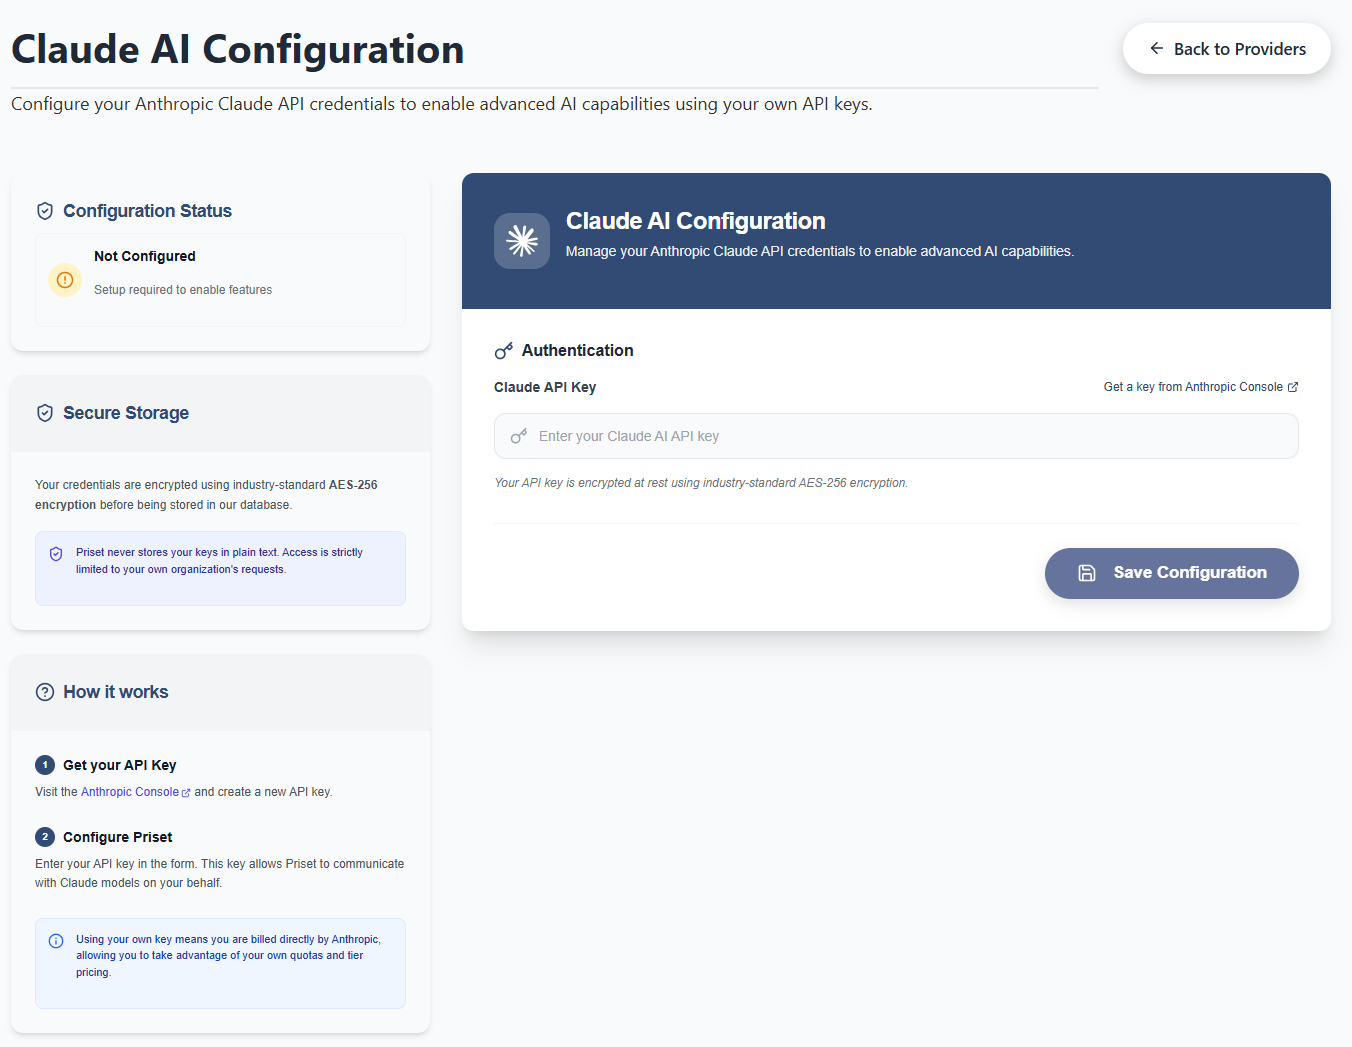
Task: Open the Get a key from Anthropic Console link
Action: point(1201,387)
